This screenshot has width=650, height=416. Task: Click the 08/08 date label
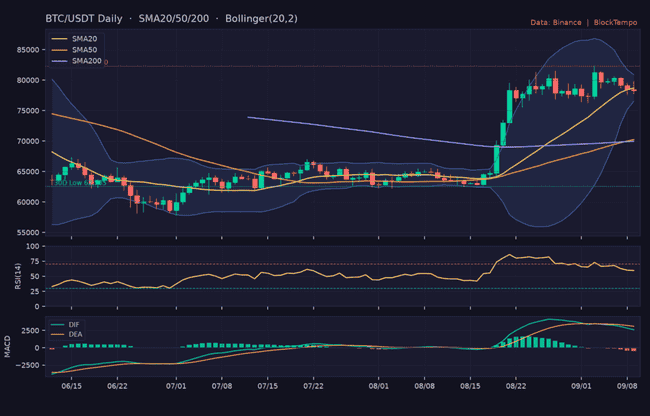click(424, 386)
